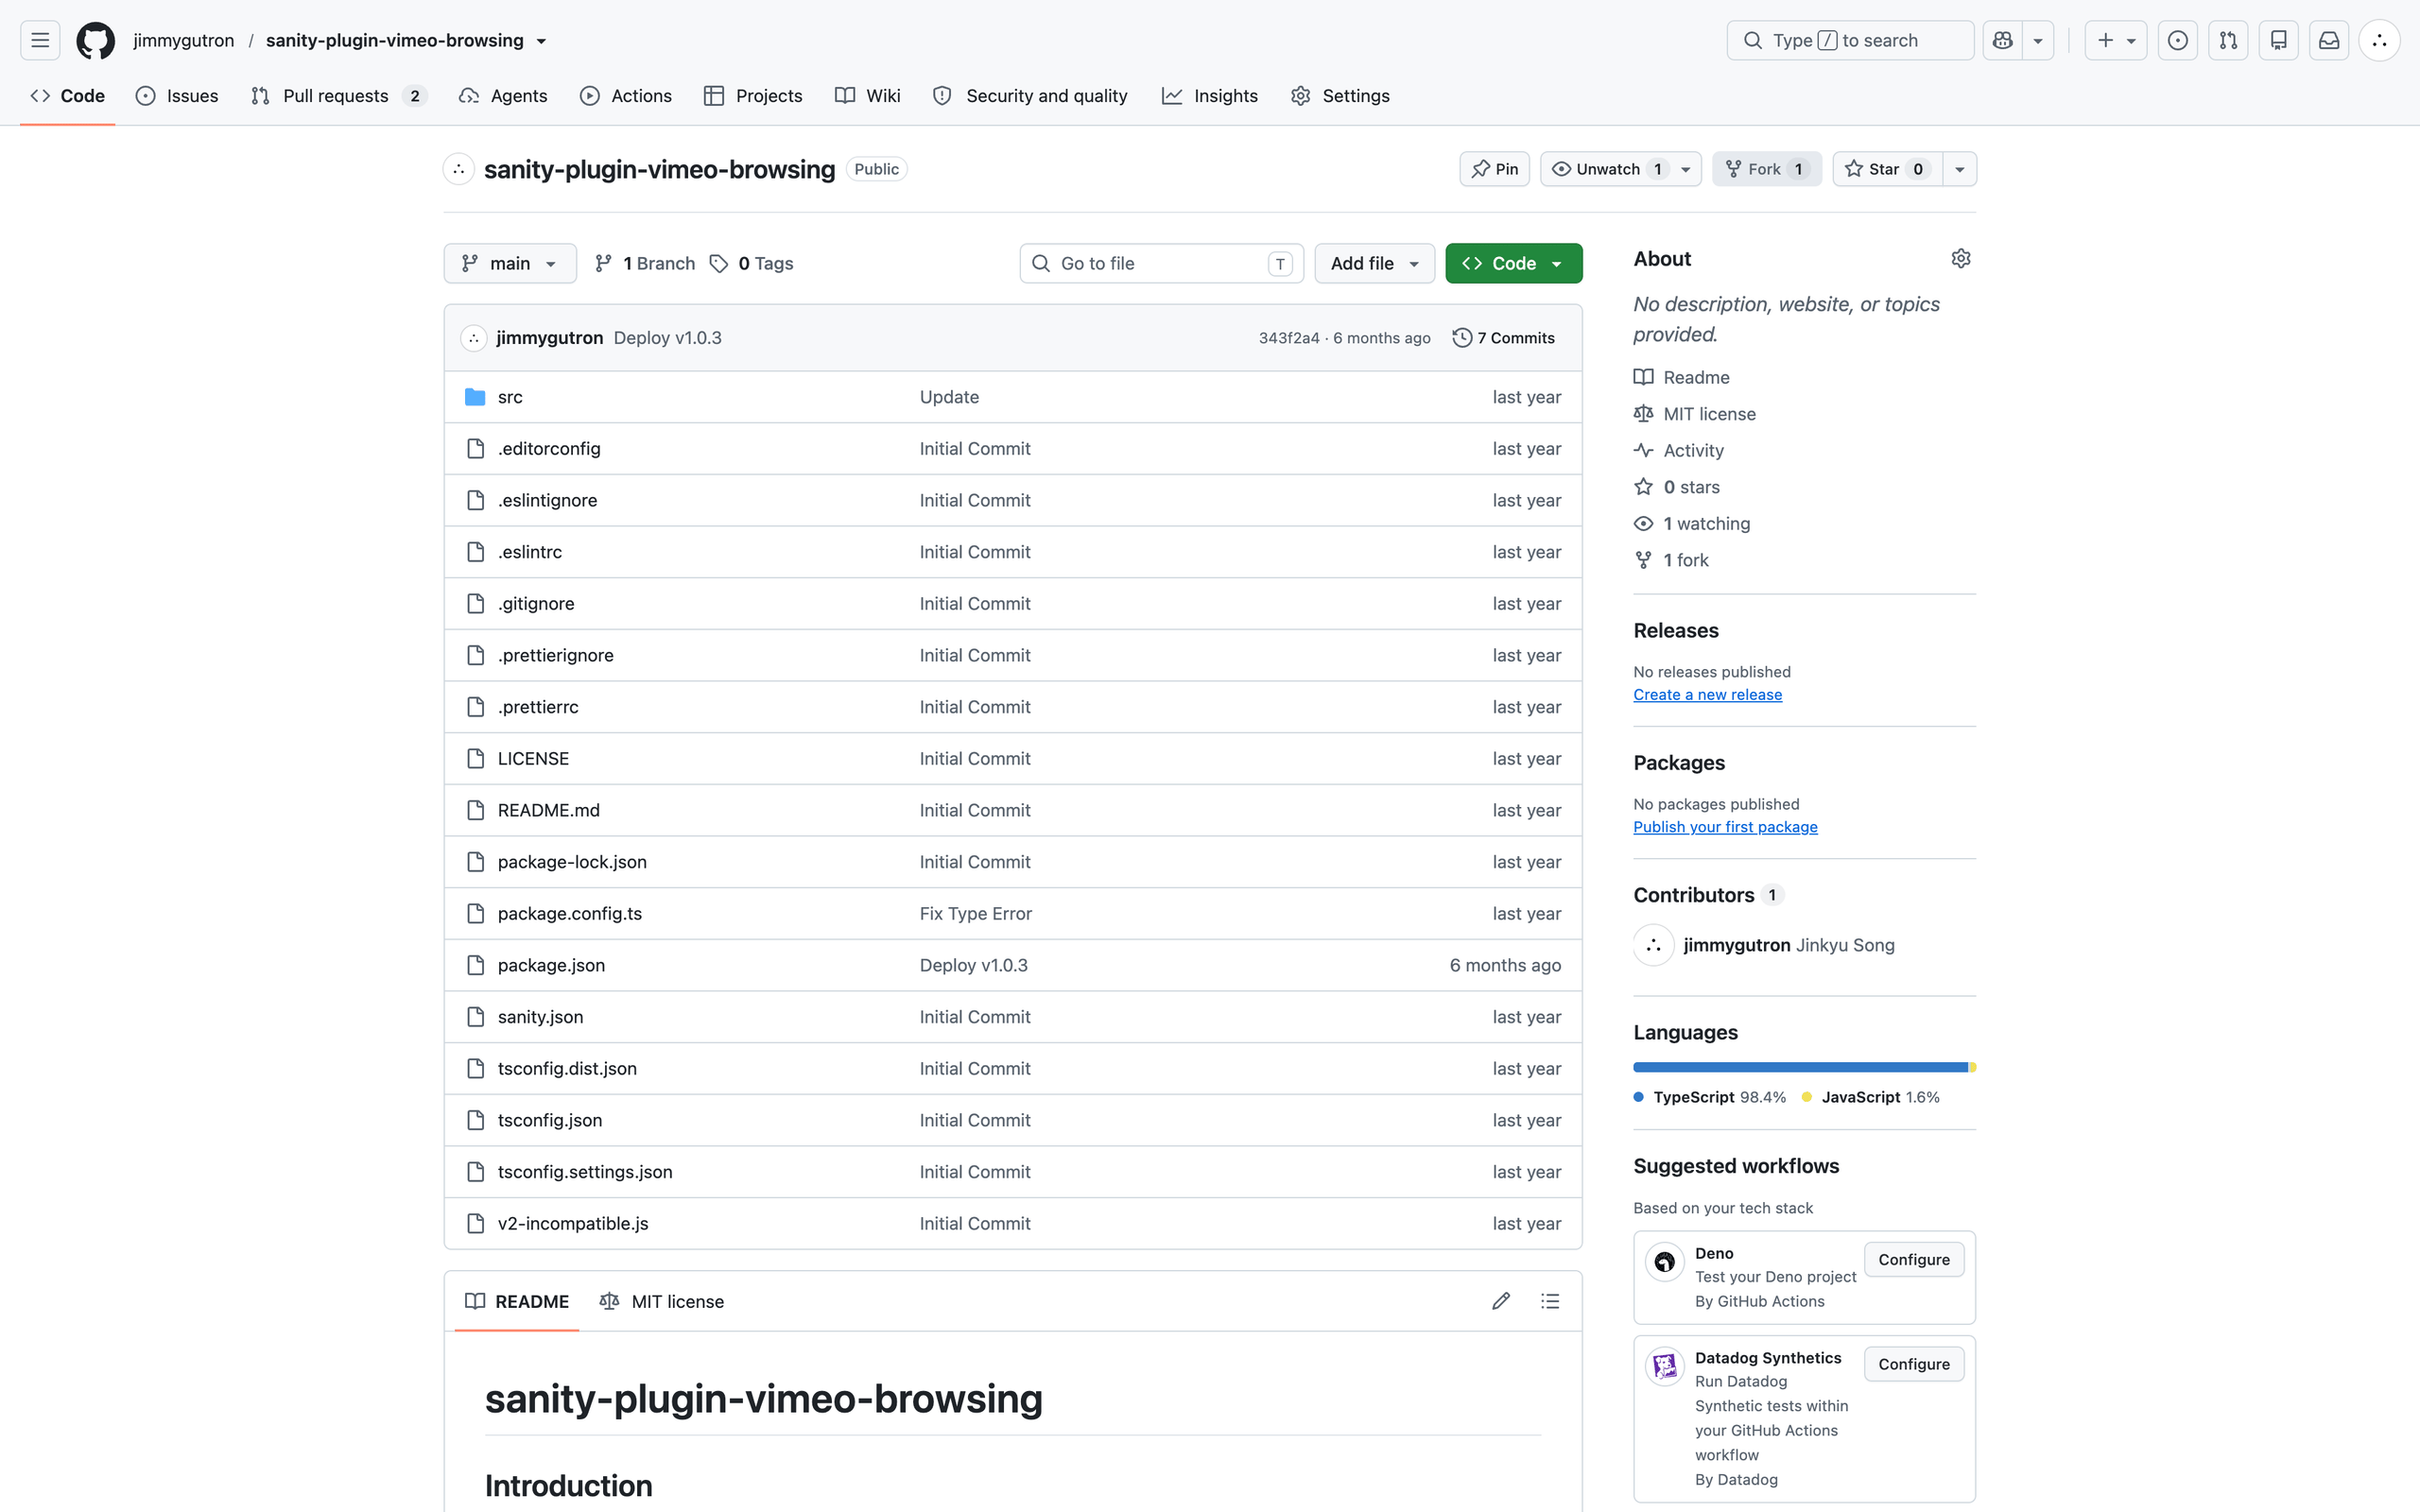Open the issues icon in top header

(x=2177, y=40)
